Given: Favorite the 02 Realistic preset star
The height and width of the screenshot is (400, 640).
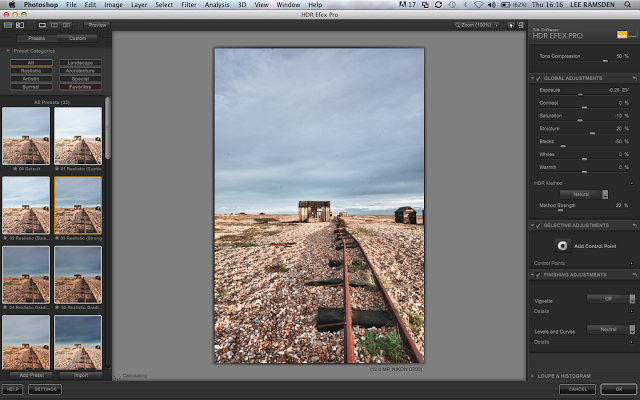Looking at the screenshot, I should click(5, 238).
